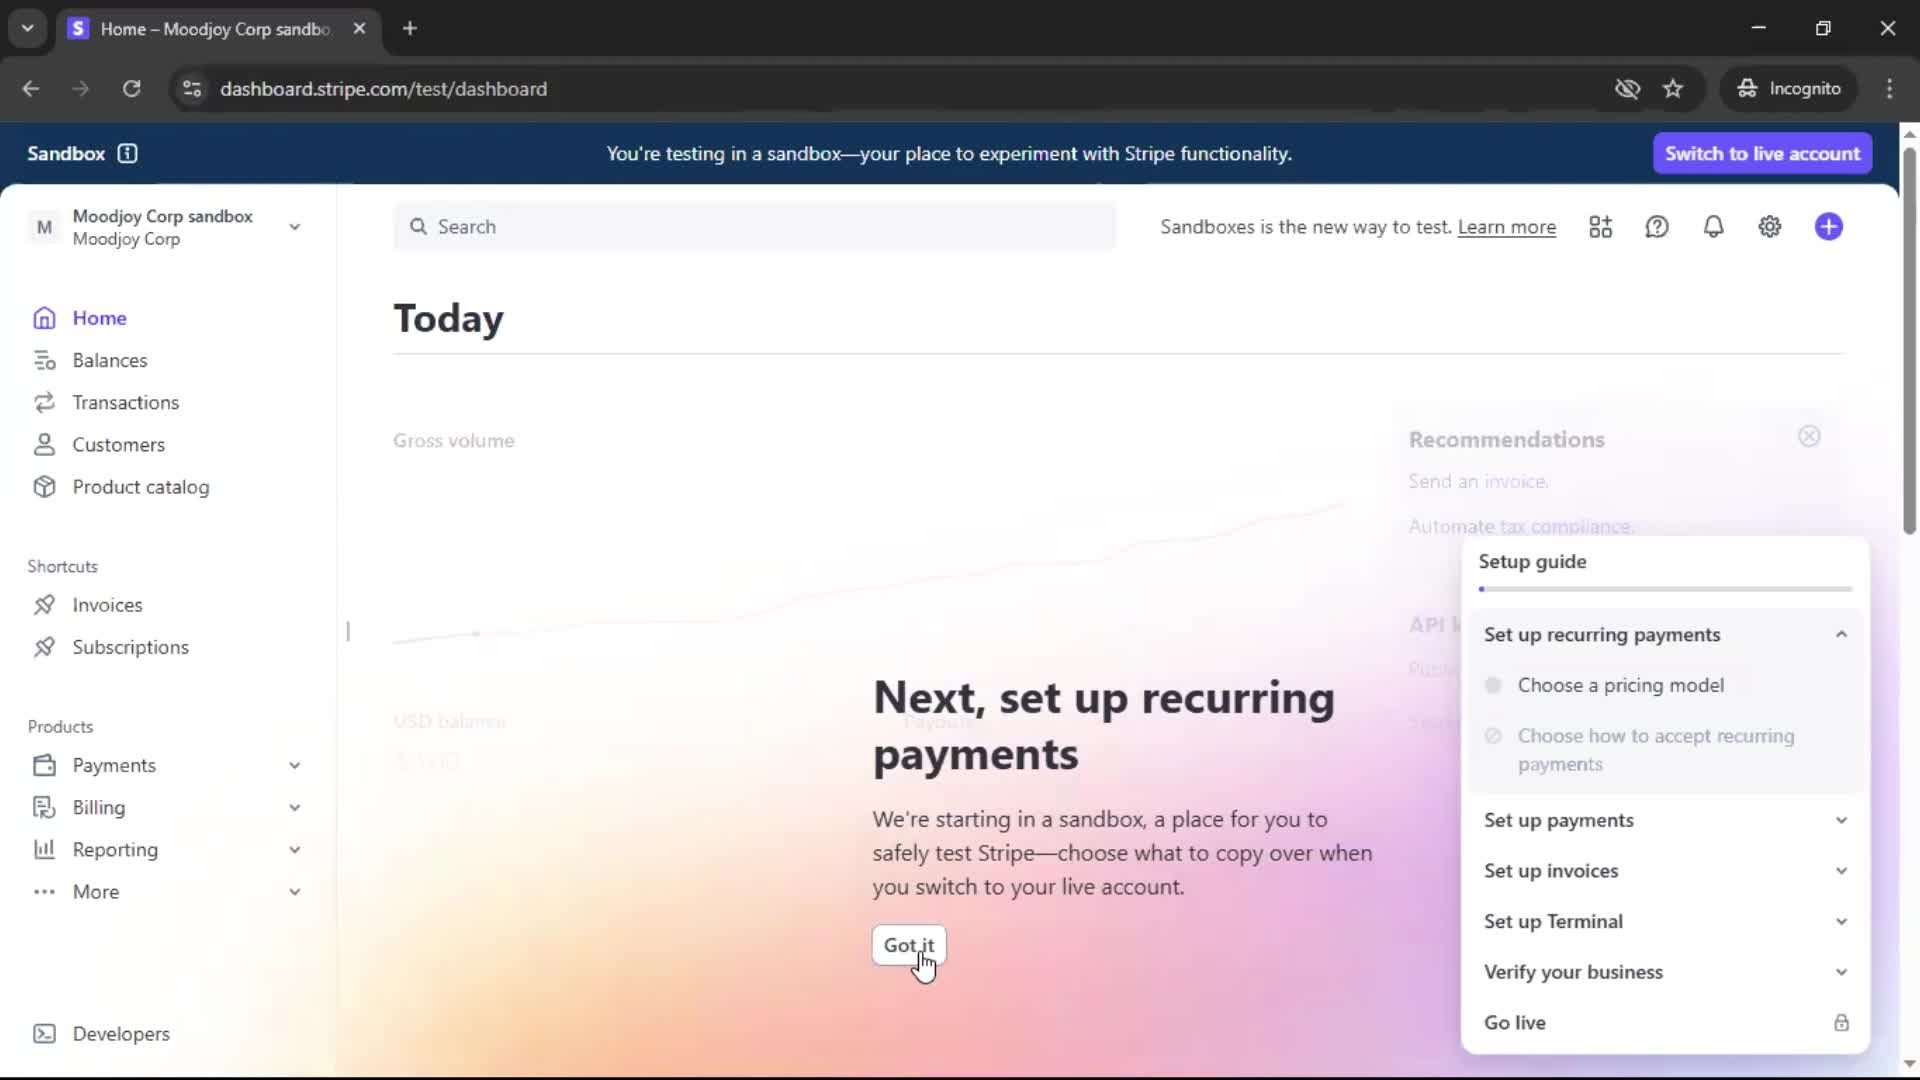Viewport: 1920px width, 1080px height.
Task: Open the notifications bell icon
Action: [x=1713, y=227]
